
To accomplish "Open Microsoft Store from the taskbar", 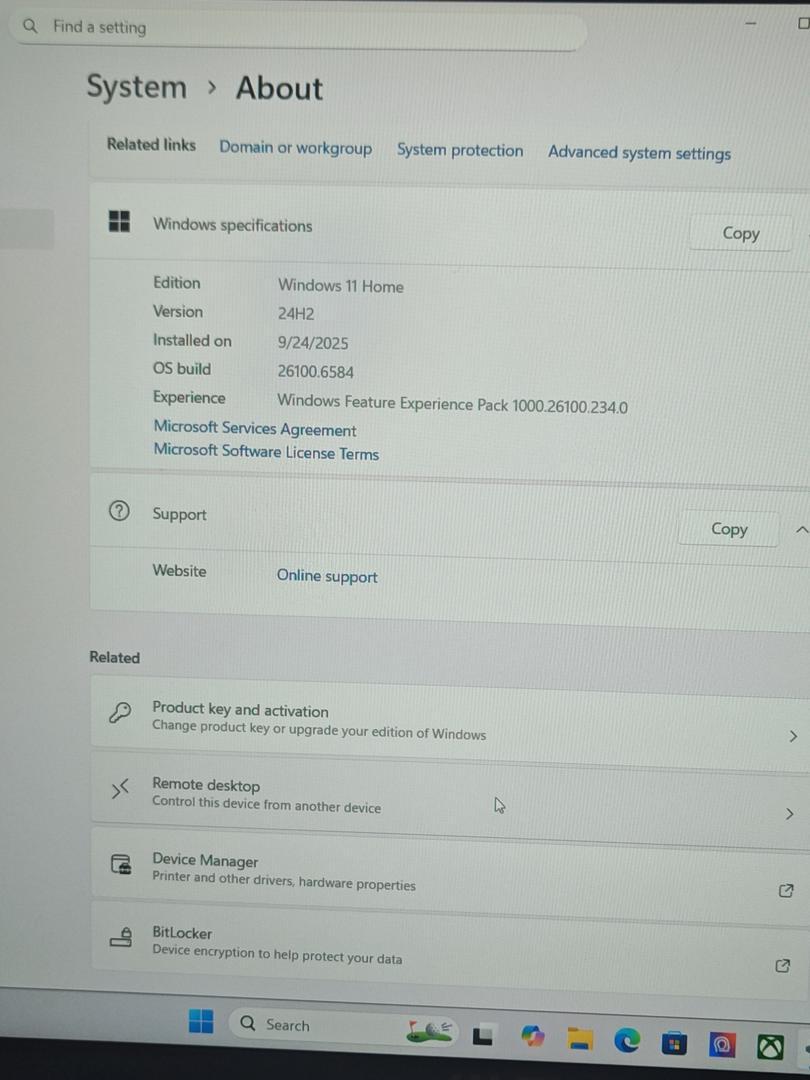I will (x=674, y=1043).
